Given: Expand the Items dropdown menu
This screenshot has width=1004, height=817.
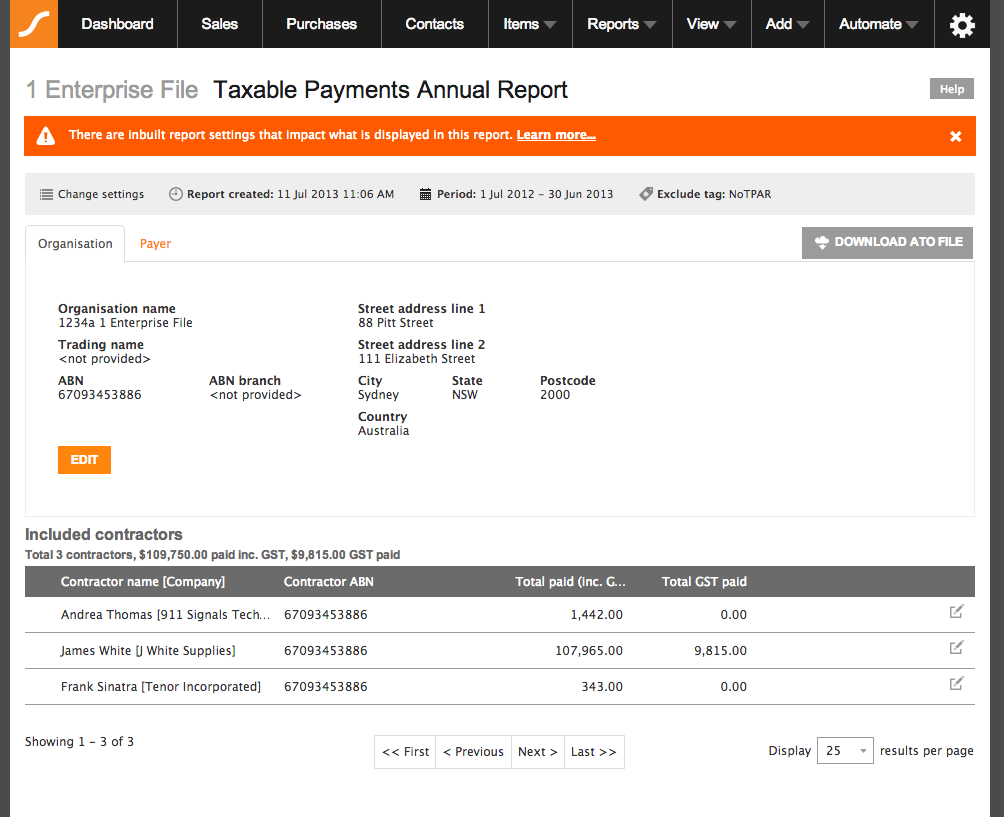Looking at the screenshot, I should (x=530, y=24).
